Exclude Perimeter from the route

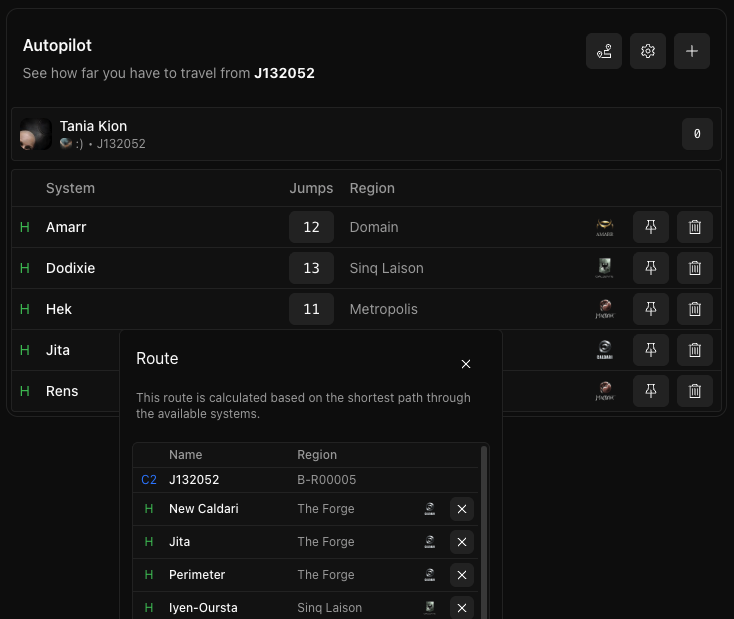[x=462, y=575]
